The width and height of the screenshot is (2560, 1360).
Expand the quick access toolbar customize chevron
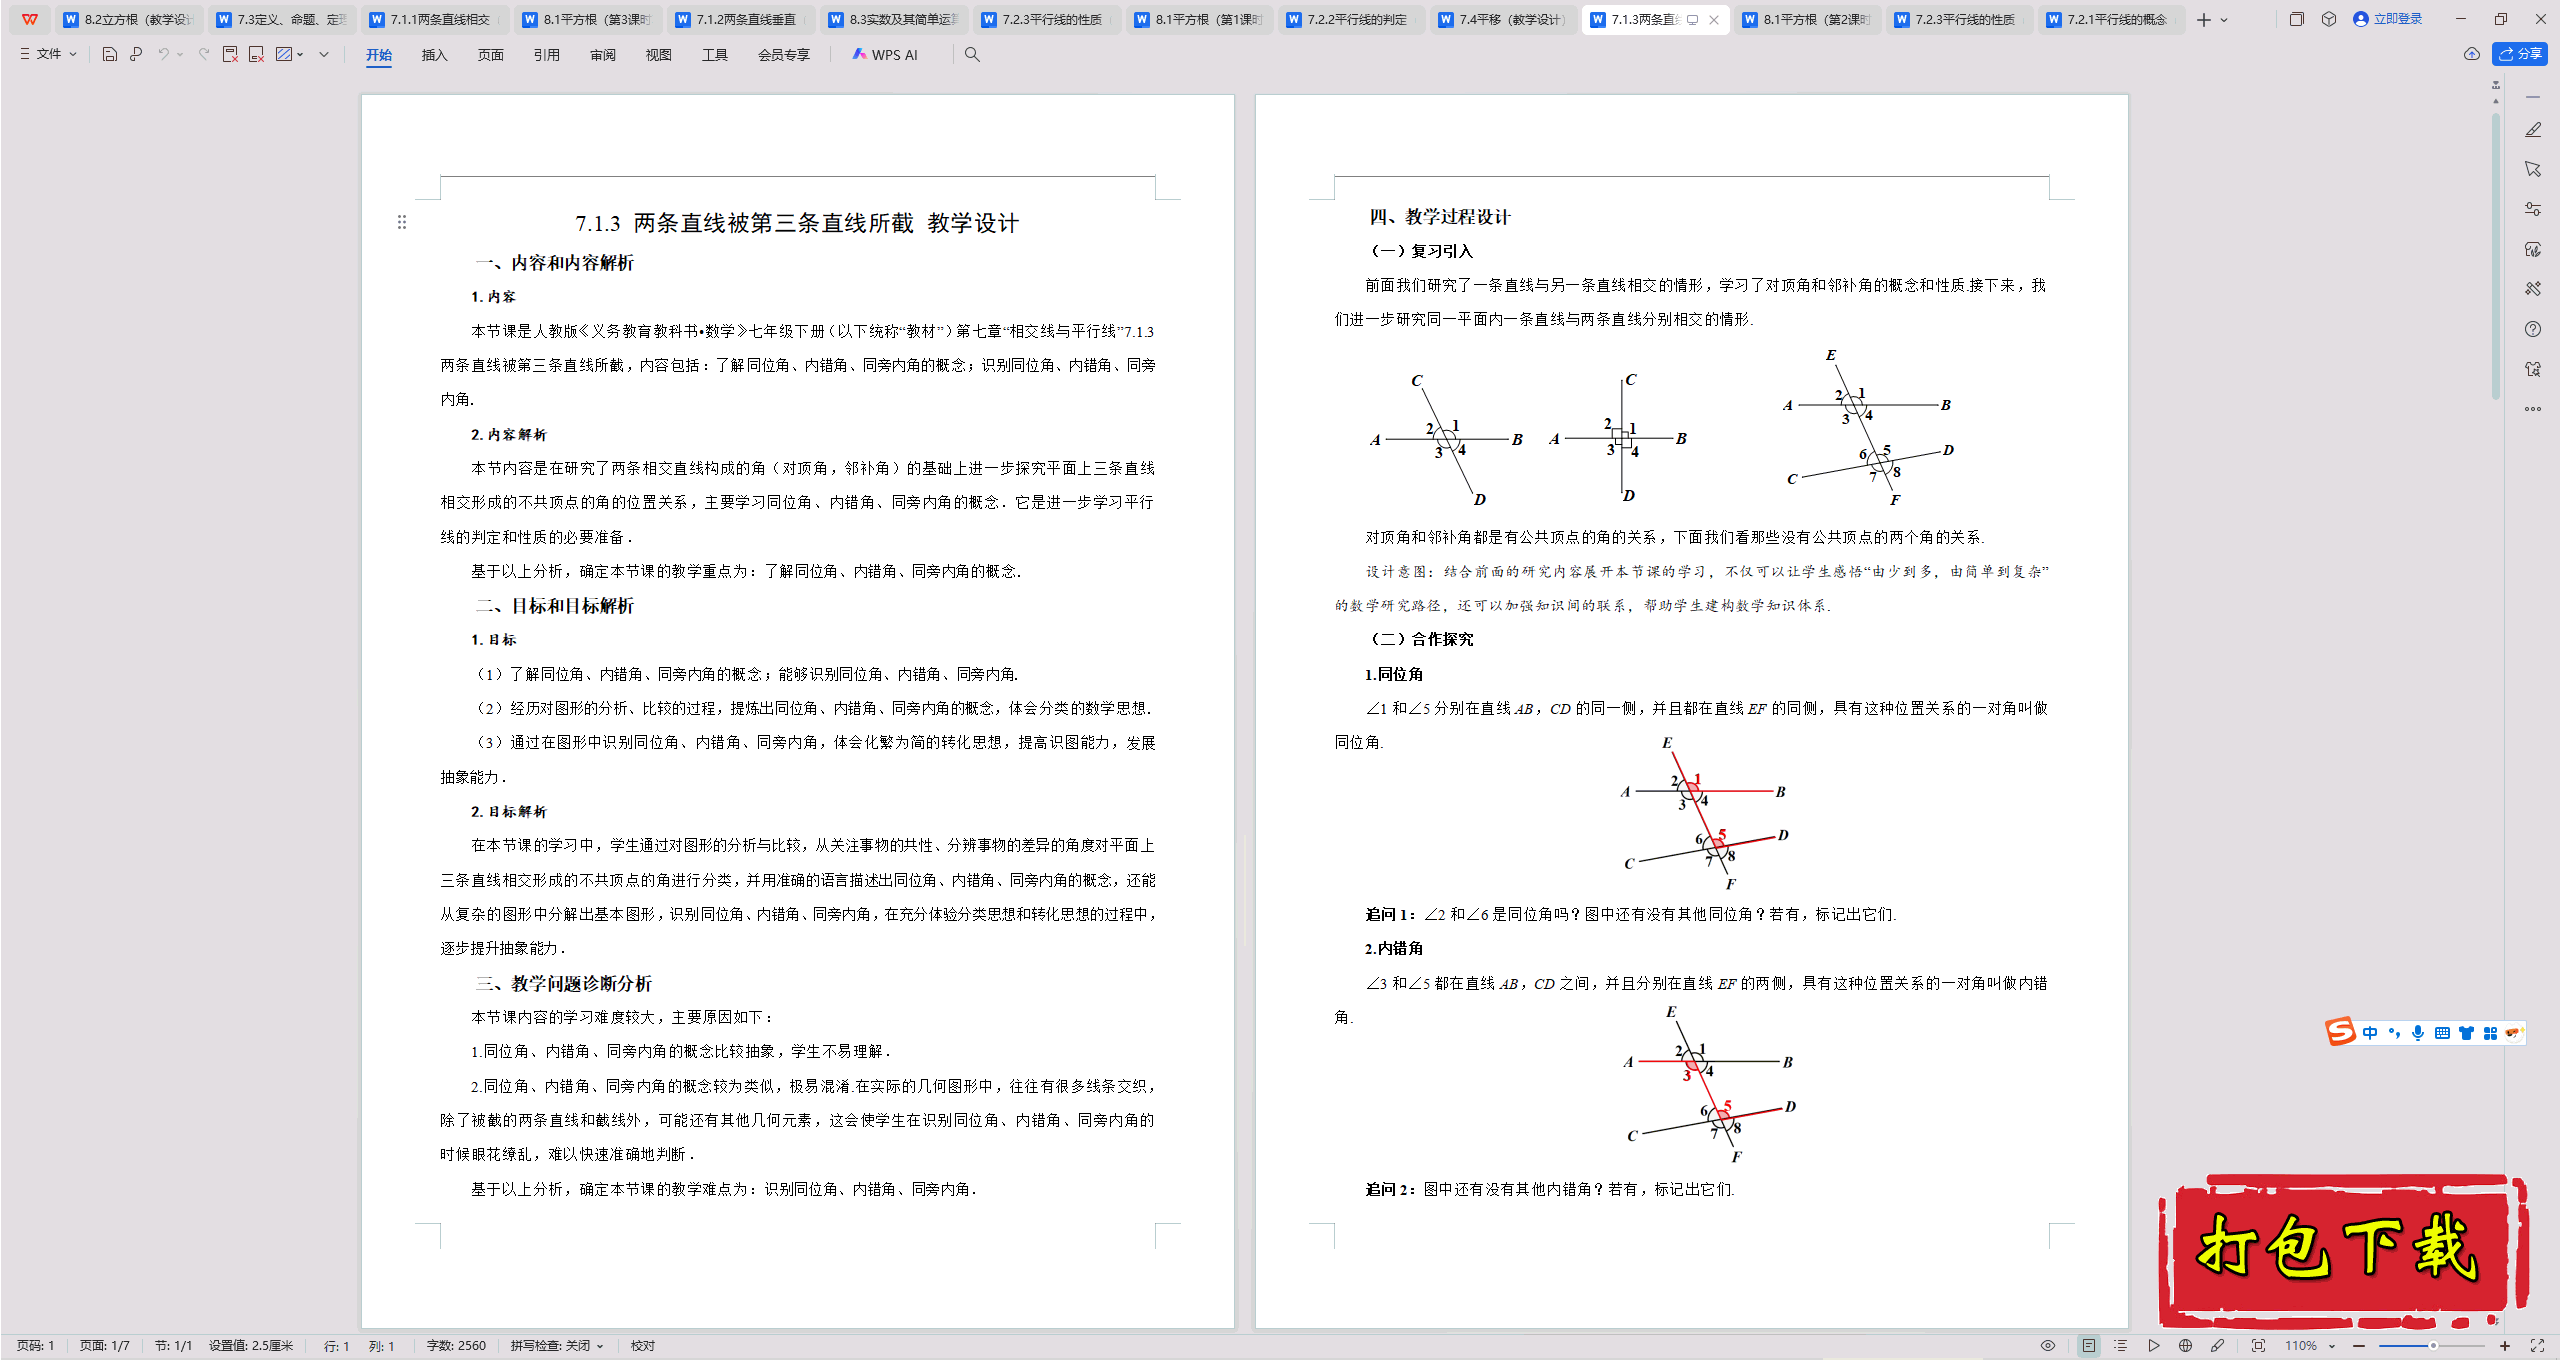(324, 55)
